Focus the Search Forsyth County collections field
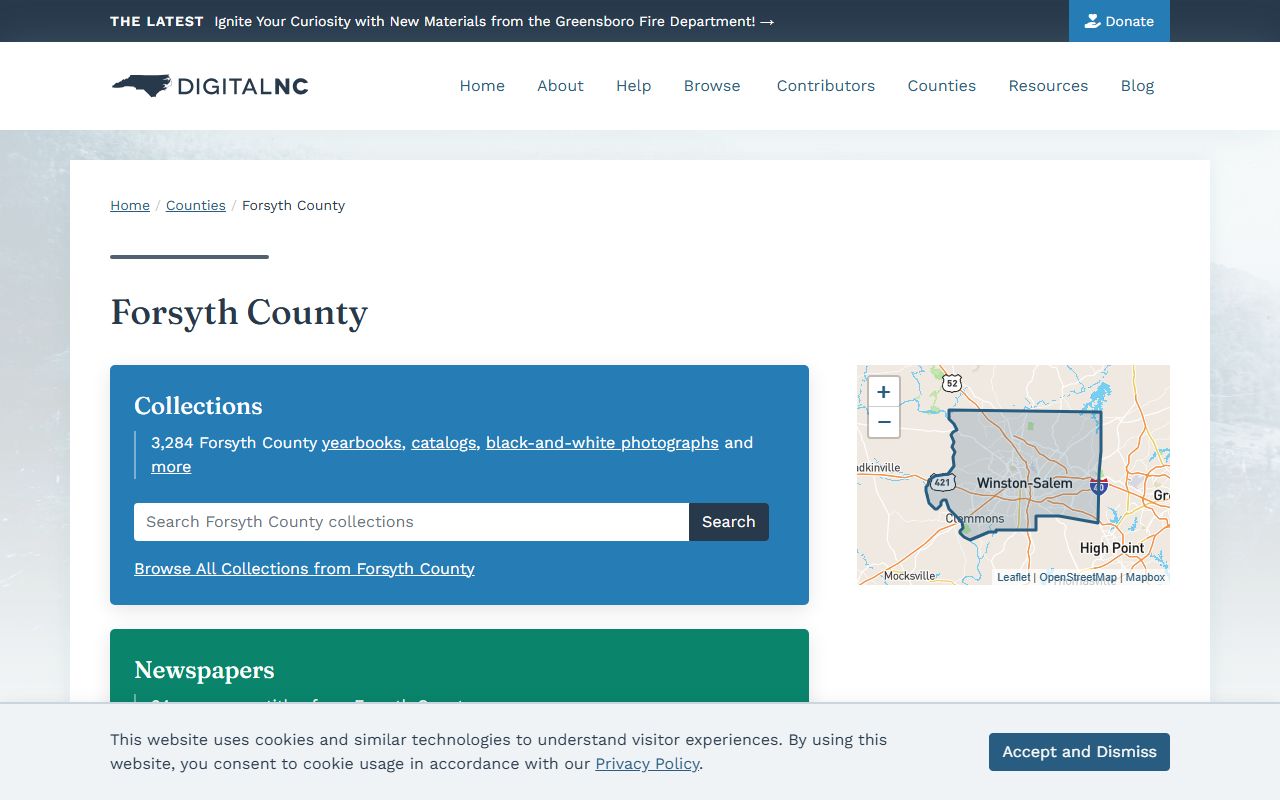Image resolution: width=1280 pixels, height=800 pixels. (x=411, y=522)
